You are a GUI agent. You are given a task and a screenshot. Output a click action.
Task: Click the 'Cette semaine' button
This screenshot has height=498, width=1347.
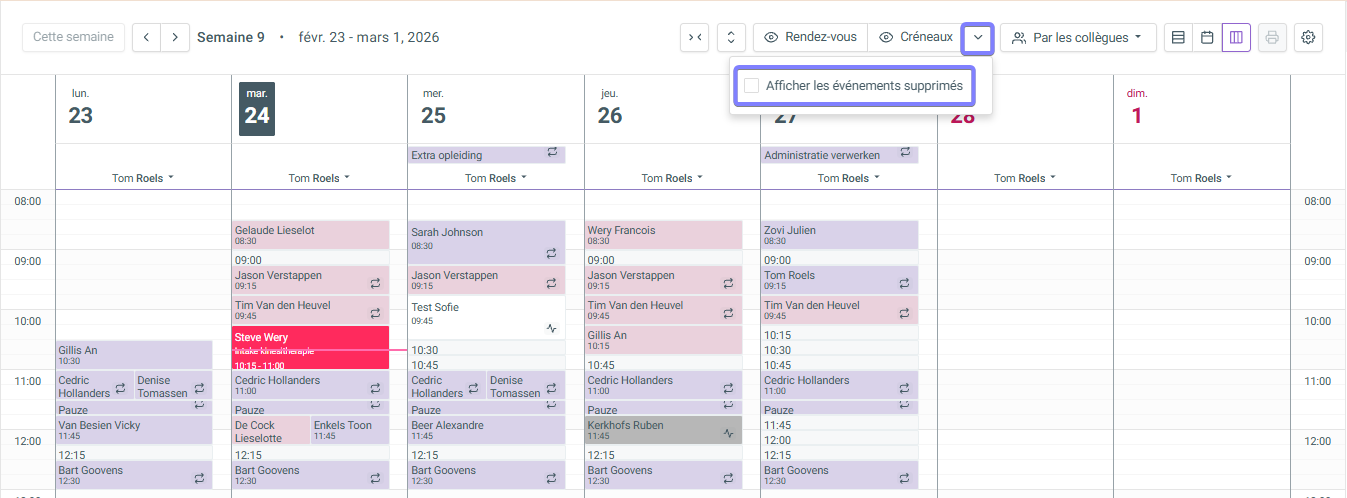[x=74, y=38]
